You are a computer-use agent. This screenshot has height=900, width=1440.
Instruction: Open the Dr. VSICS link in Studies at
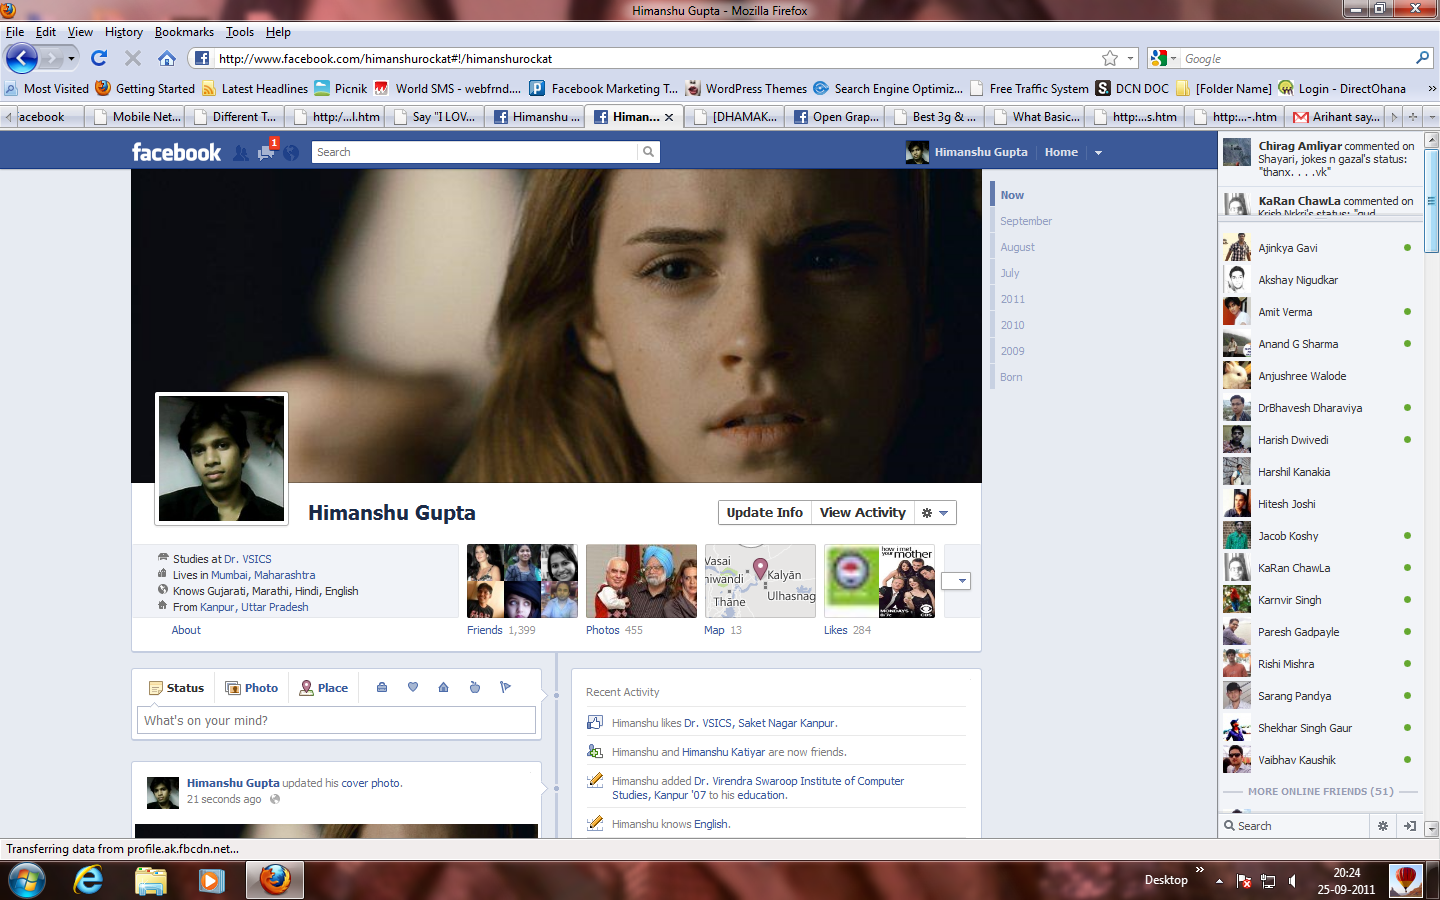point(248,559)
